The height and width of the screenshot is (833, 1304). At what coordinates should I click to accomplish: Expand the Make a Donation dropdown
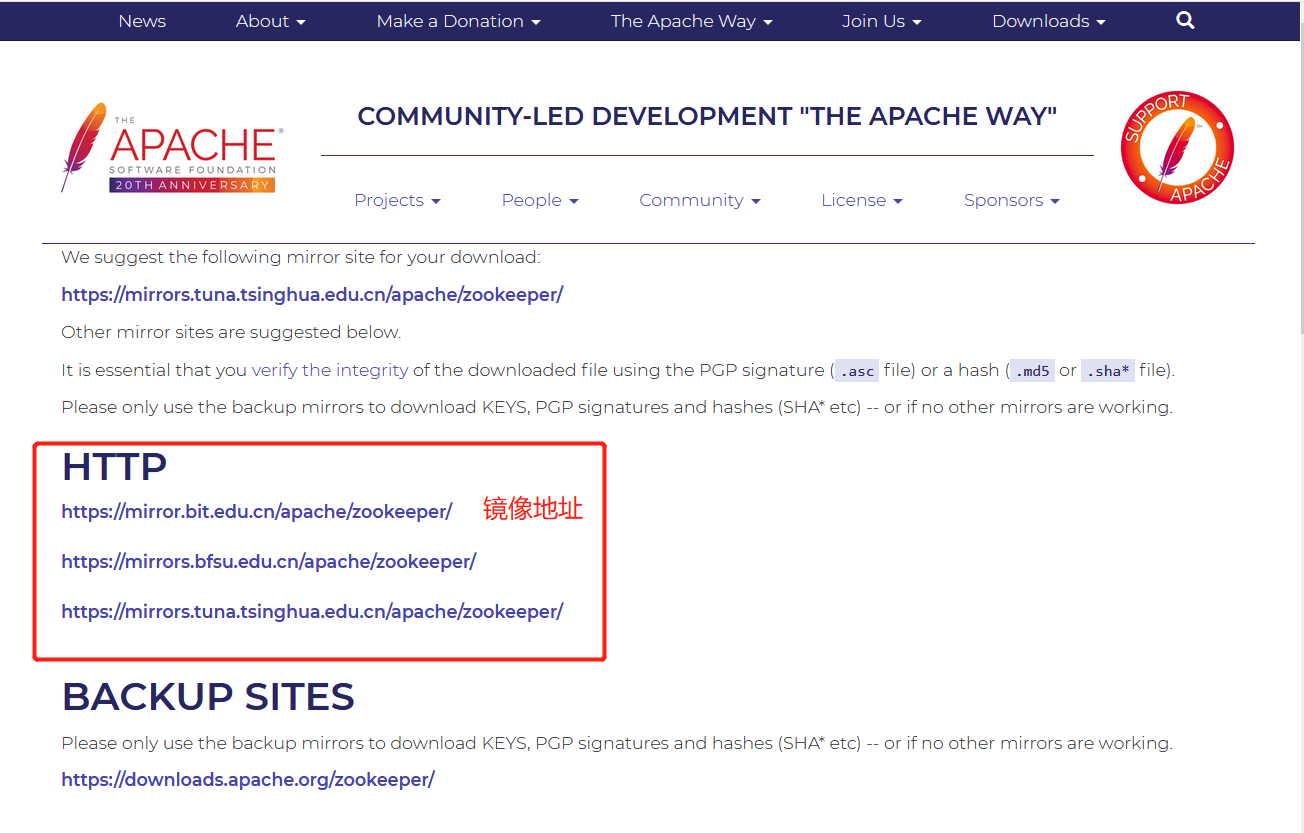point(459,21)
